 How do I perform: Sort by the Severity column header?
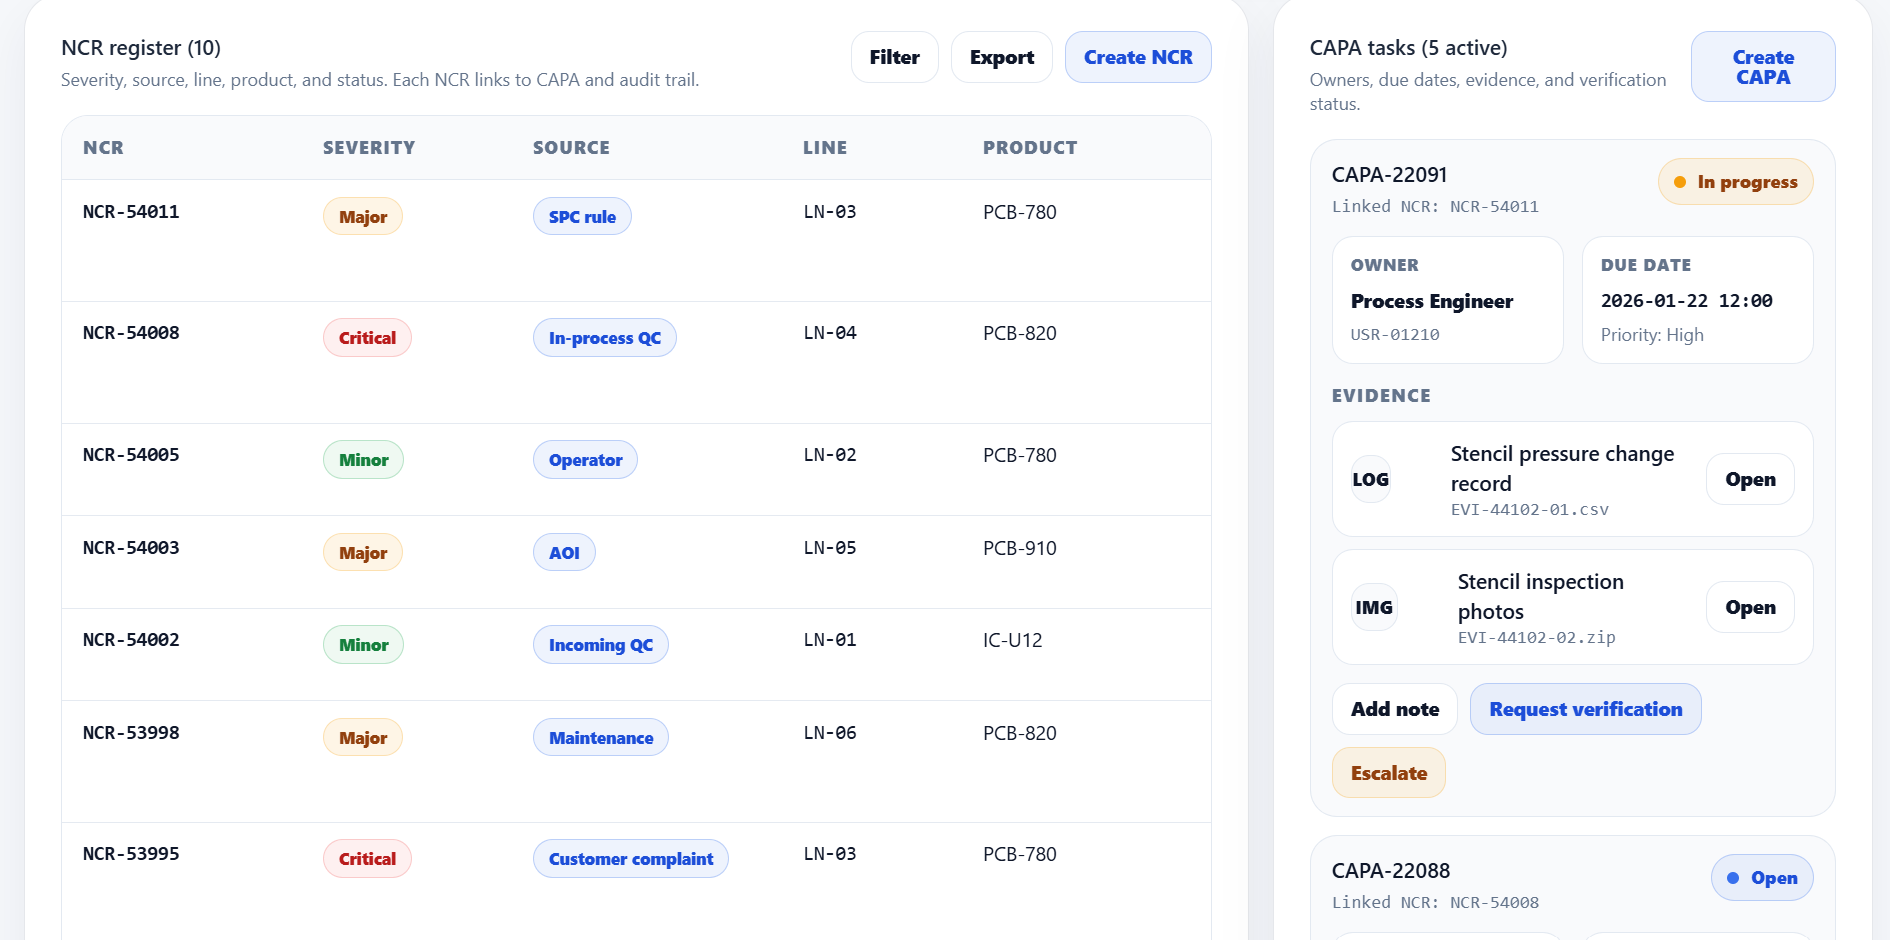368,148
